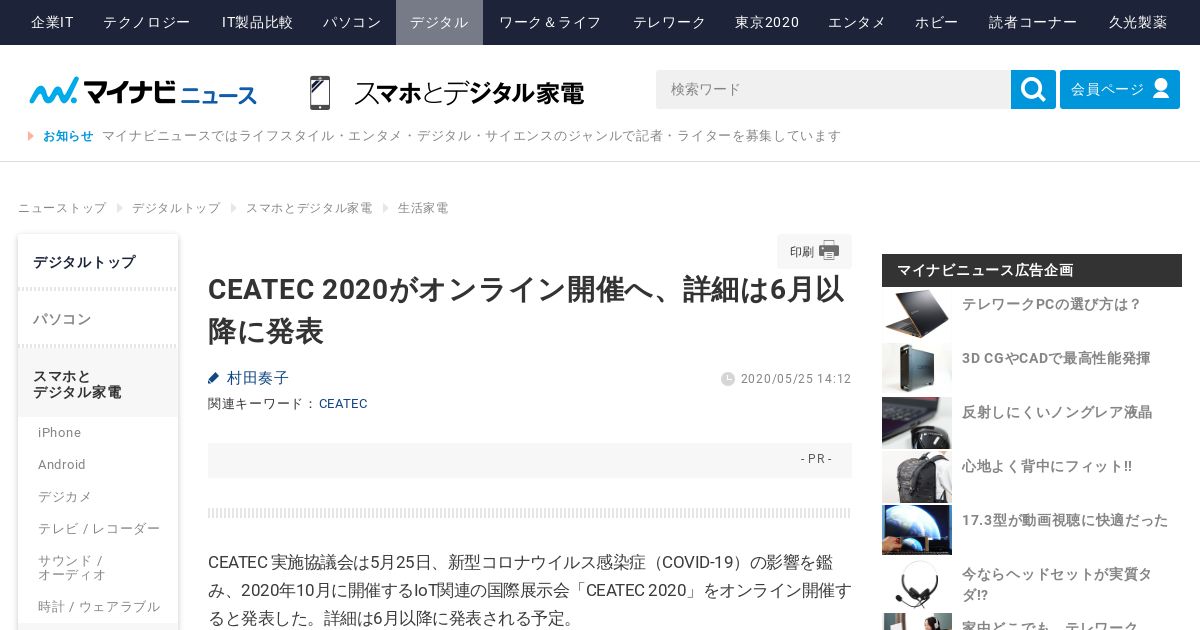Image resolution: width=1200 pixels, height=630 pixels.
Task: Open the パソコン top menu item
Action: pyautogui.click(x=352, y=22)
